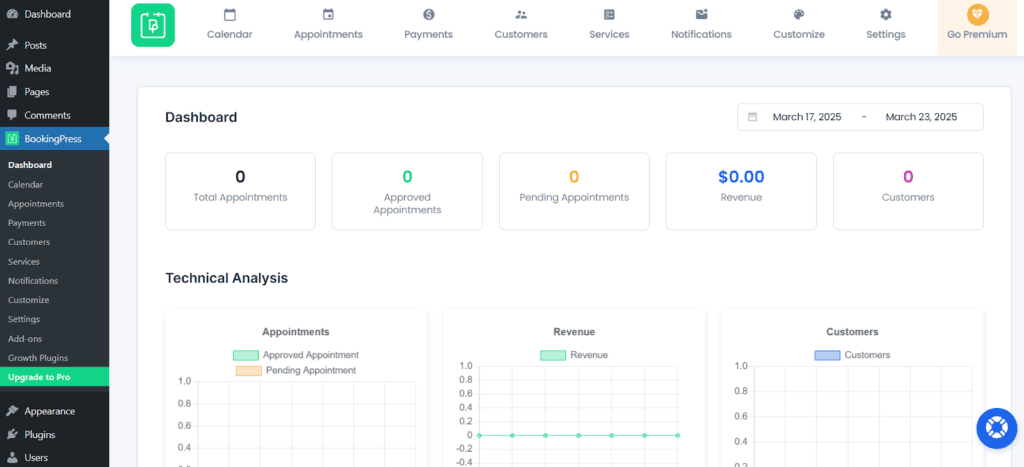Viewport: 1024px width, 467px height.
Task: Click the Settings gear icon in top navigation
Action: click(x=886, y=14)
